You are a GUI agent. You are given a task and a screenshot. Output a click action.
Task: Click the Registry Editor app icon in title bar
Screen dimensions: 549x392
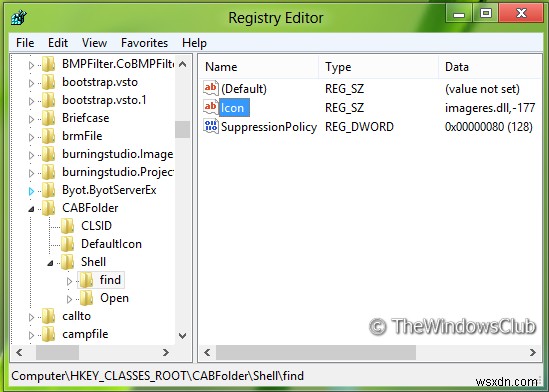click(x=19, y=18)
